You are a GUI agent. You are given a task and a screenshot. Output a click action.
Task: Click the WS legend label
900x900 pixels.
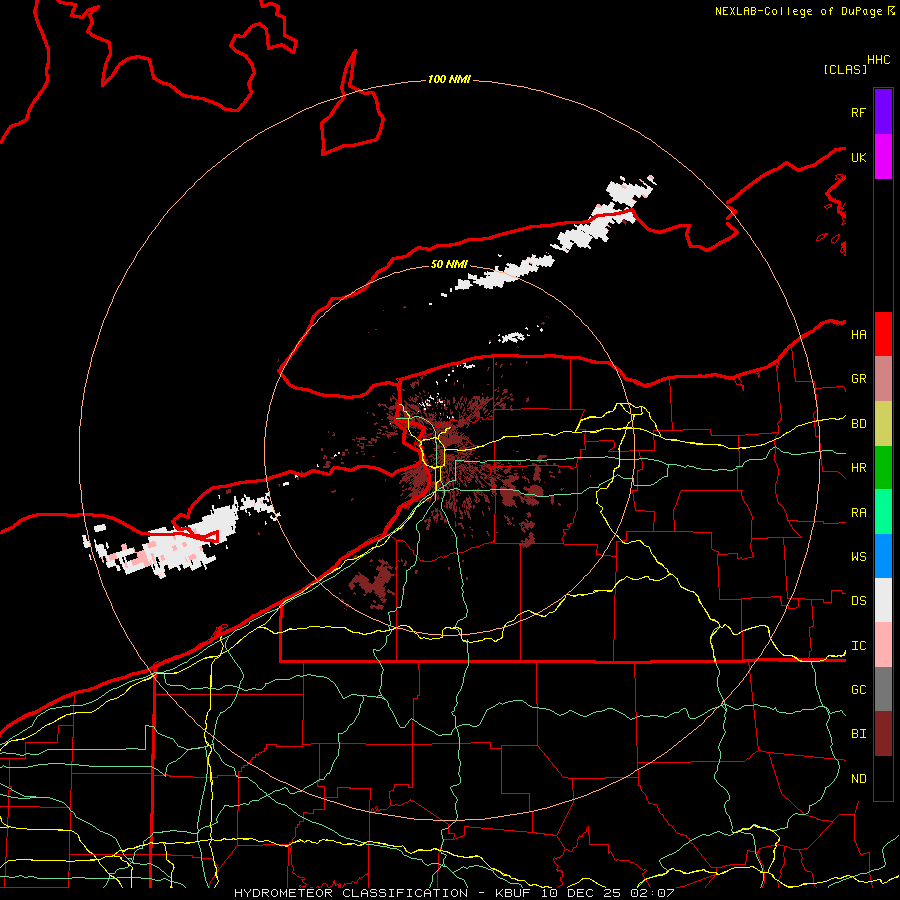(859, 556)
